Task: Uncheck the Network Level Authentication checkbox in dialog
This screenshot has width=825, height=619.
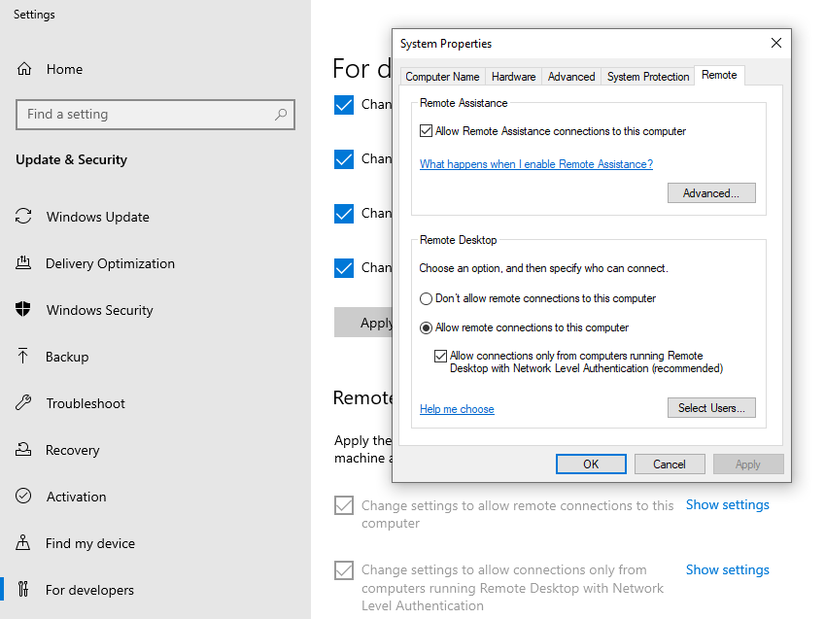Action: (440, 356)
